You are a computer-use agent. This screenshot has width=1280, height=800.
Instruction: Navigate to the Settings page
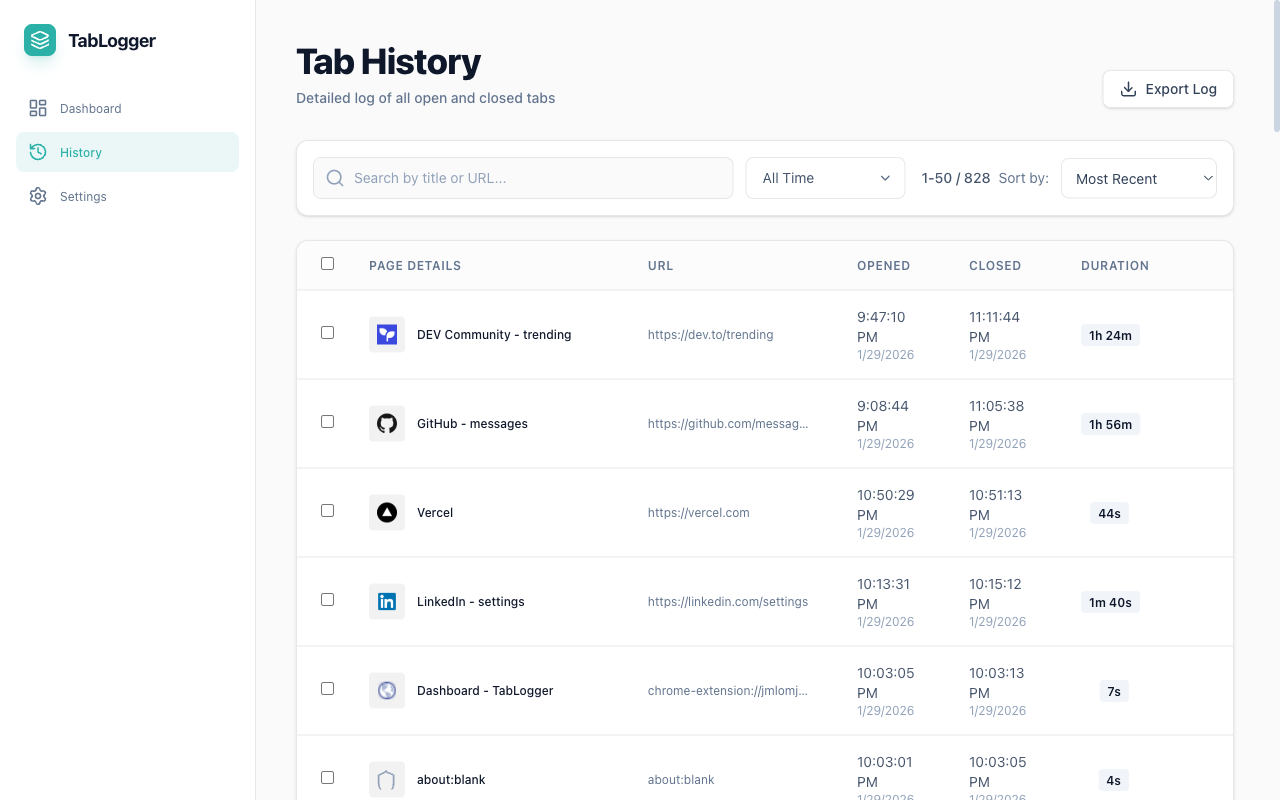point(83,196)
